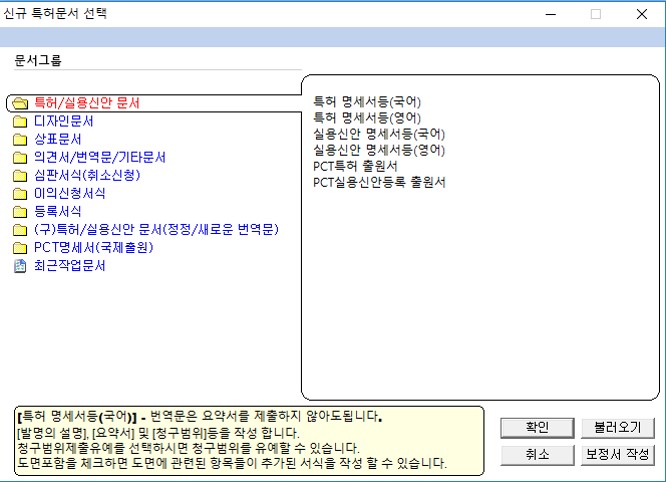
Task: Click the folder icon next to 심판서식(취소신청)
Action: tap(20, 175)
